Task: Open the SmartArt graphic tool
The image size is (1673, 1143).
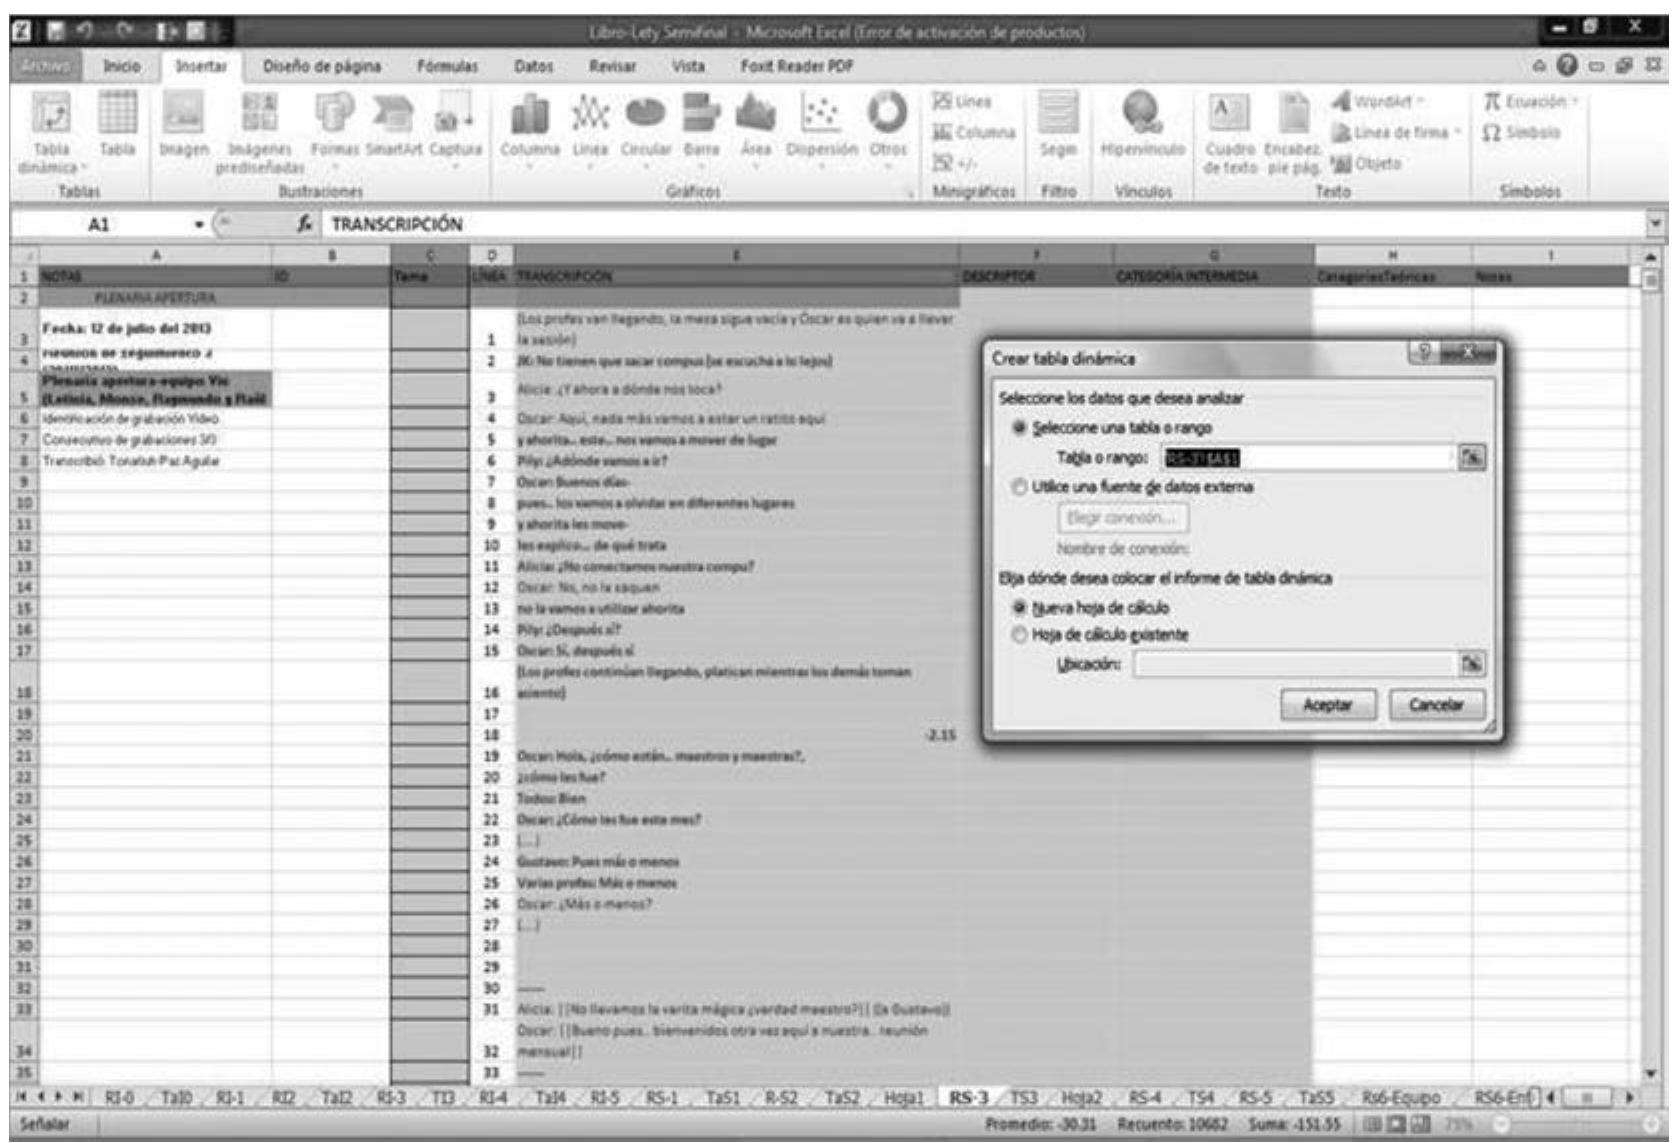Action: 393,120
